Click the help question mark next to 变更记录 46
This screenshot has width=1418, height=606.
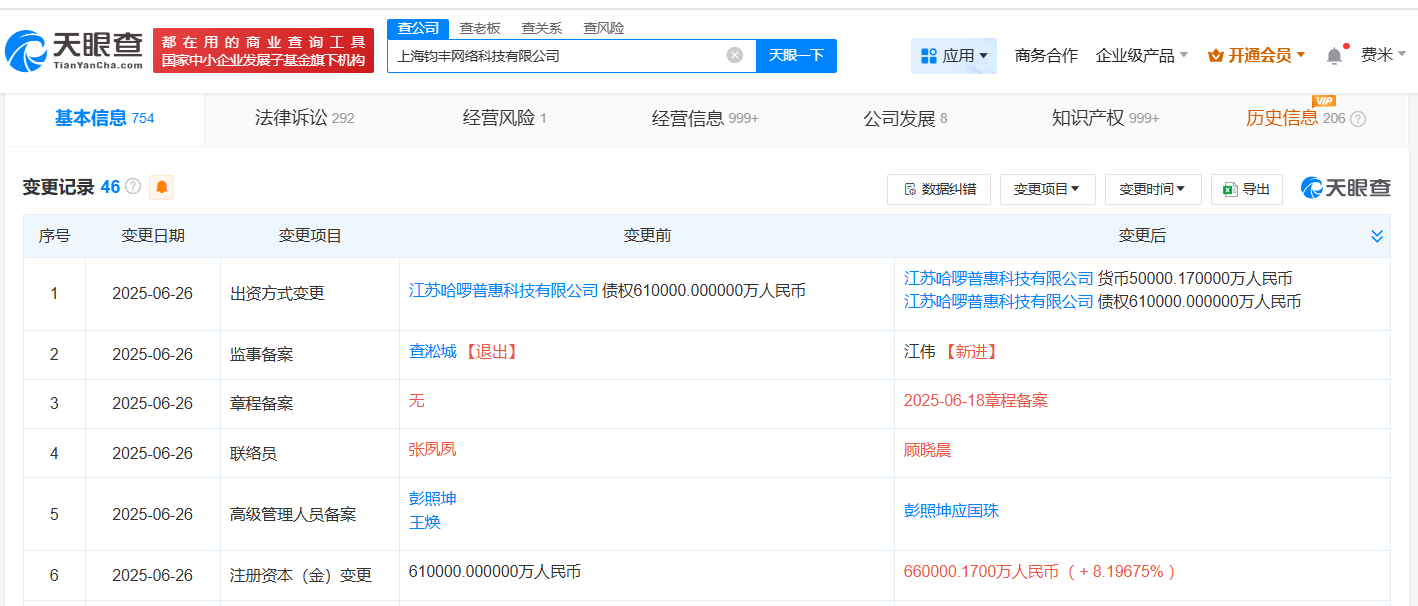click(x=133, y=187)
